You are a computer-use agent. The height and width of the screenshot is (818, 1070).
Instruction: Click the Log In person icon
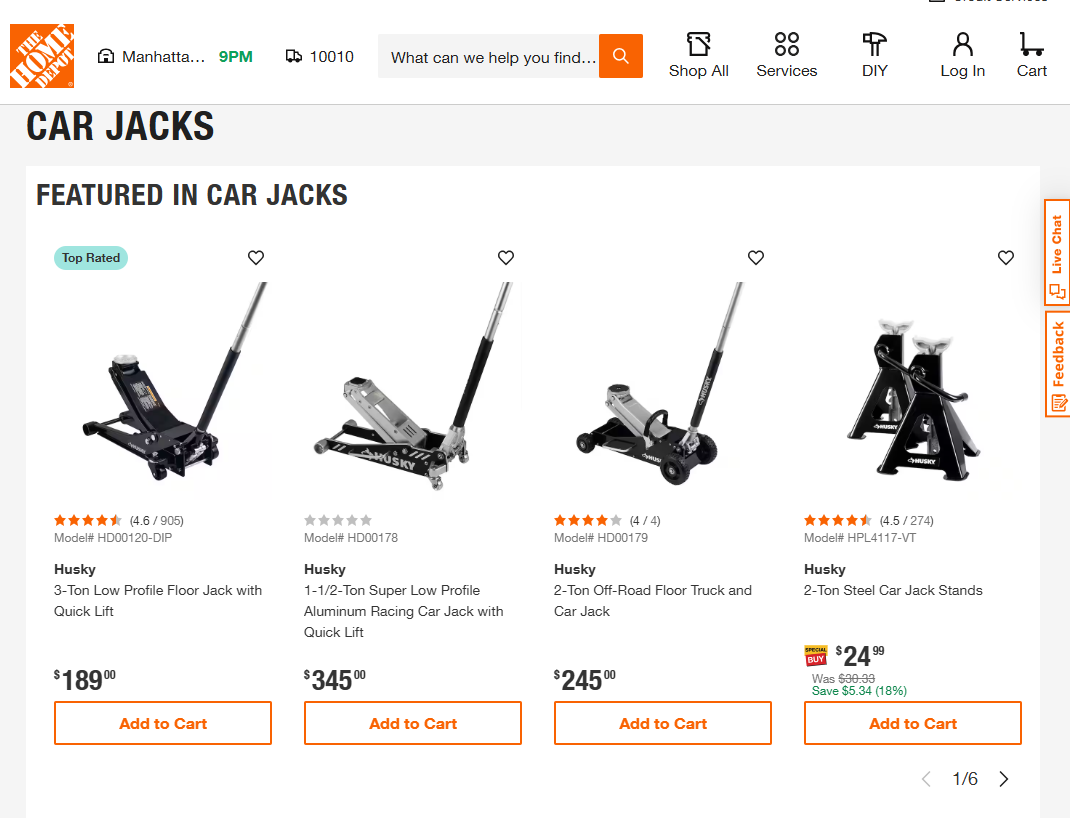pos(961,45)
